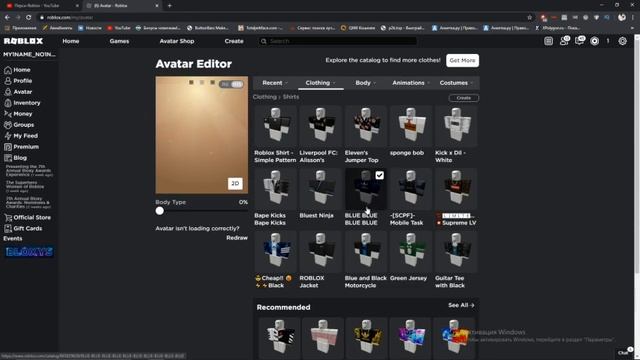Switch to the YouTube browser tab
This screenshot has height=360, width=640.
[x=41, y=6]
